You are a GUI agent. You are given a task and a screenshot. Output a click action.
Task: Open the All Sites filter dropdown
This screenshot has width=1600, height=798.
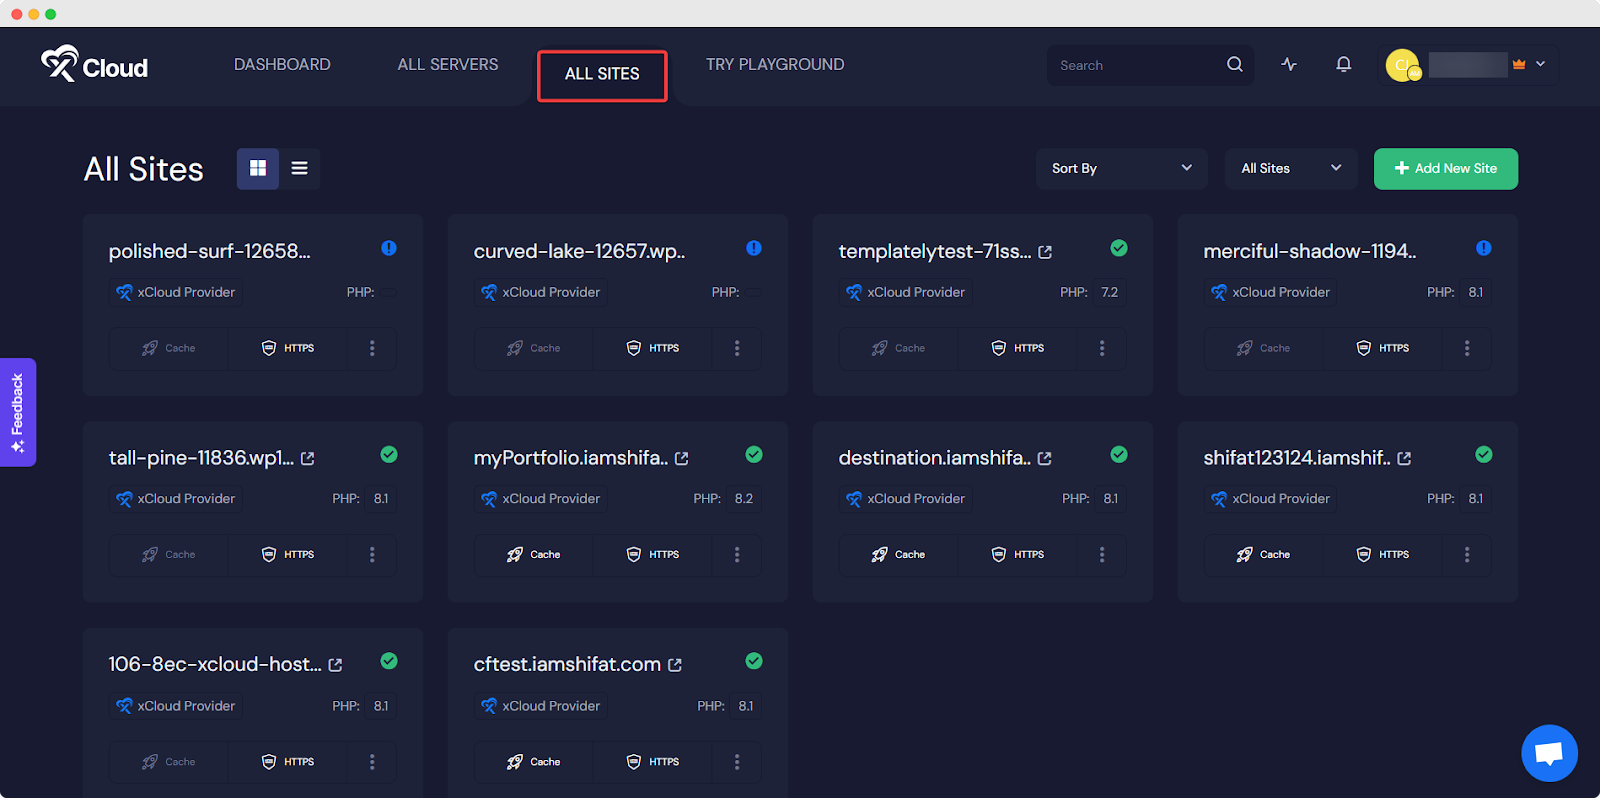point(1290,168)
